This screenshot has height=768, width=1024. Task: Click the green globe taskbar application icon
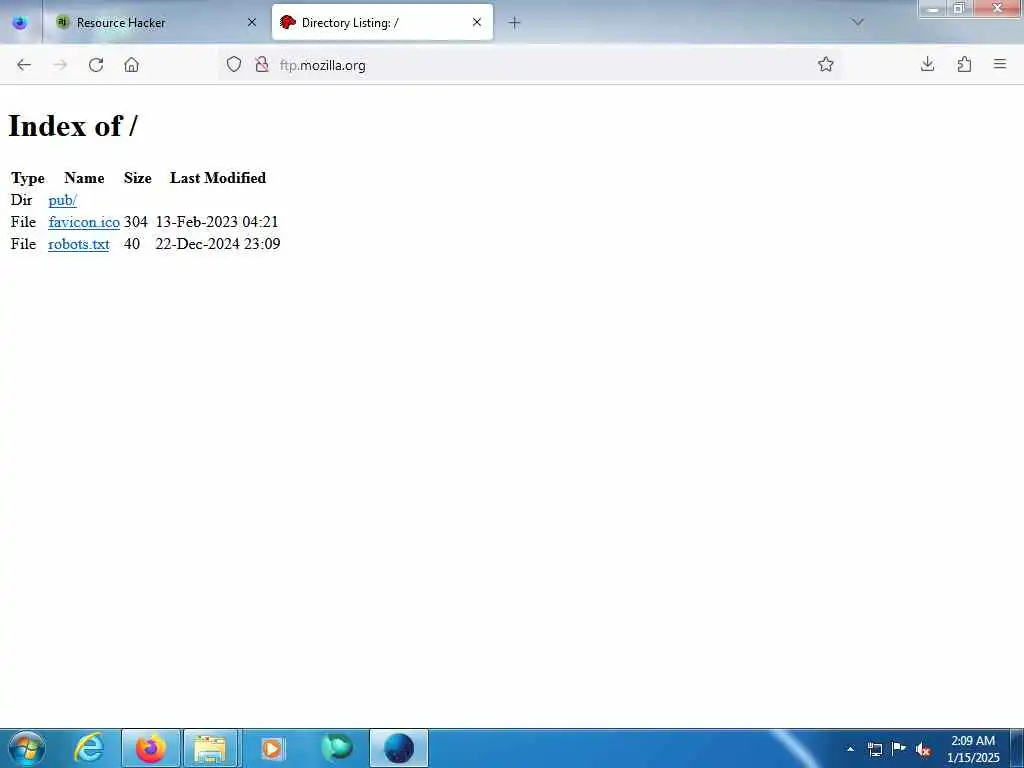point(337,748)
